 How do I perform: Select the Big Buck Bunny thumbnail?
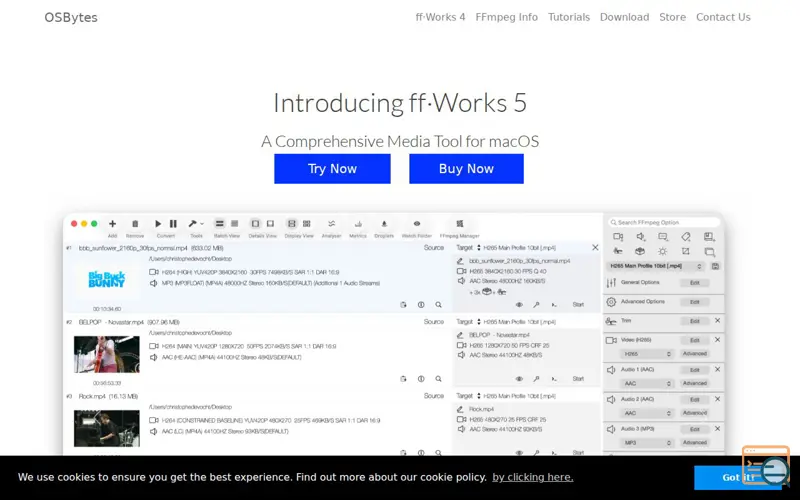point(107,280)
